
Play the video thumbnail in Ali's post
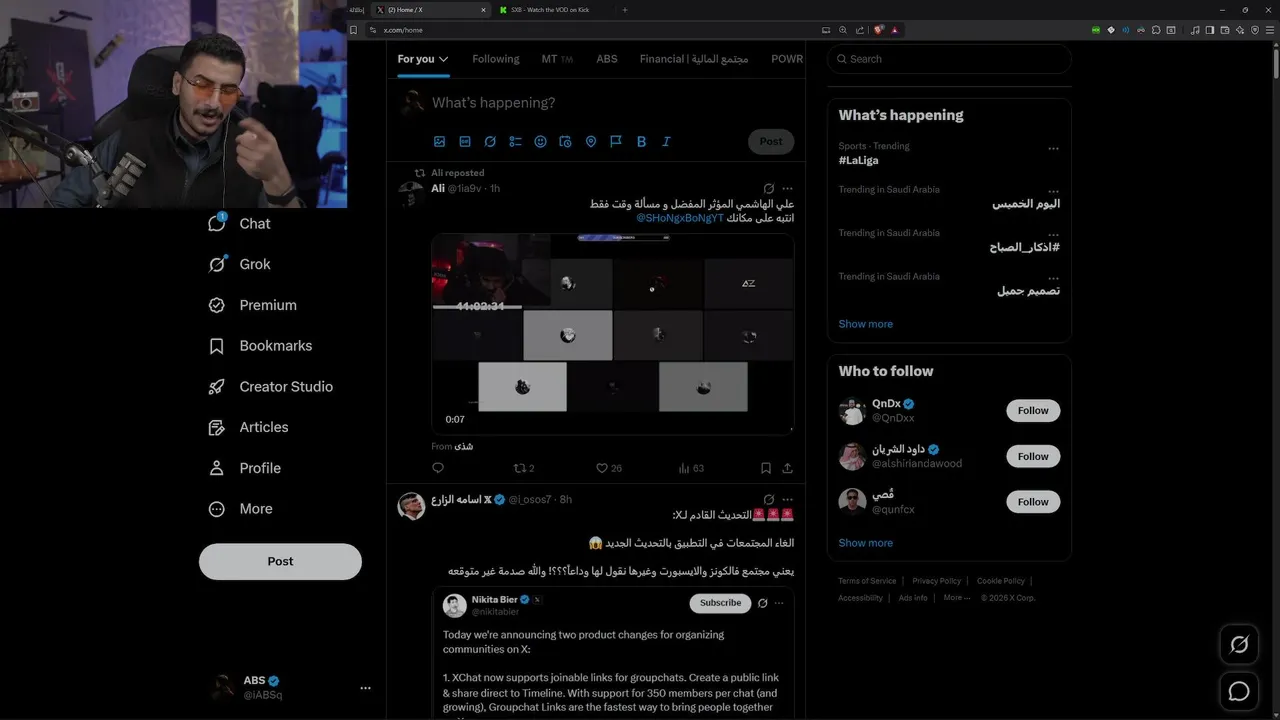coord(613,334)
